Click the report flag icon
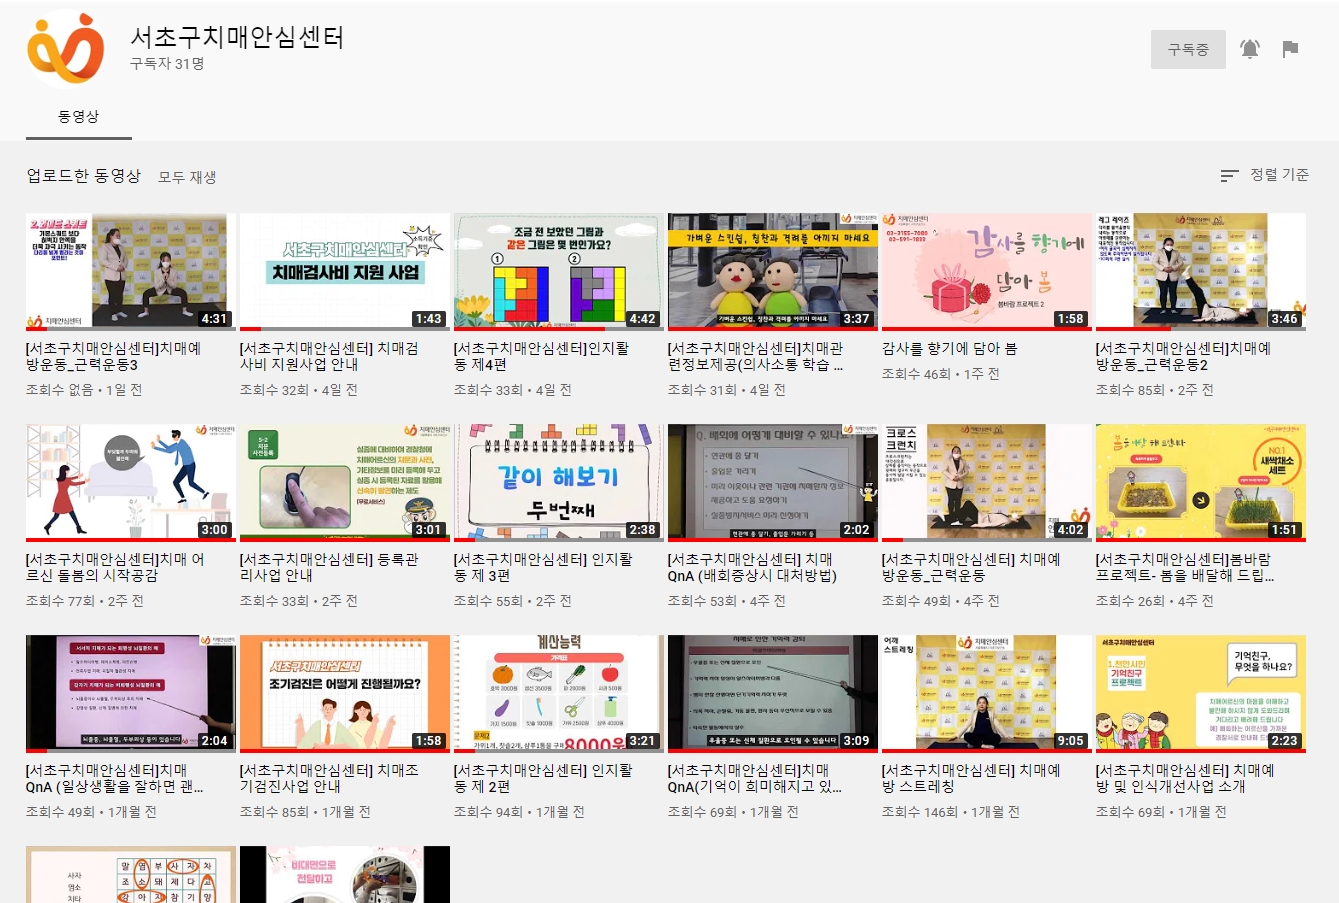Viewport: 1339px width, 903px height. pyautogui.click(x=1290, y=49)
